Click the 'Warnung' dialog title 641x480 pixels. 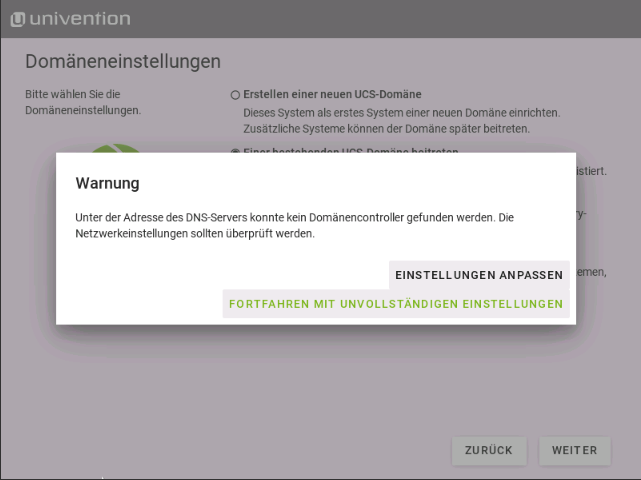click(x=107, y=184)
